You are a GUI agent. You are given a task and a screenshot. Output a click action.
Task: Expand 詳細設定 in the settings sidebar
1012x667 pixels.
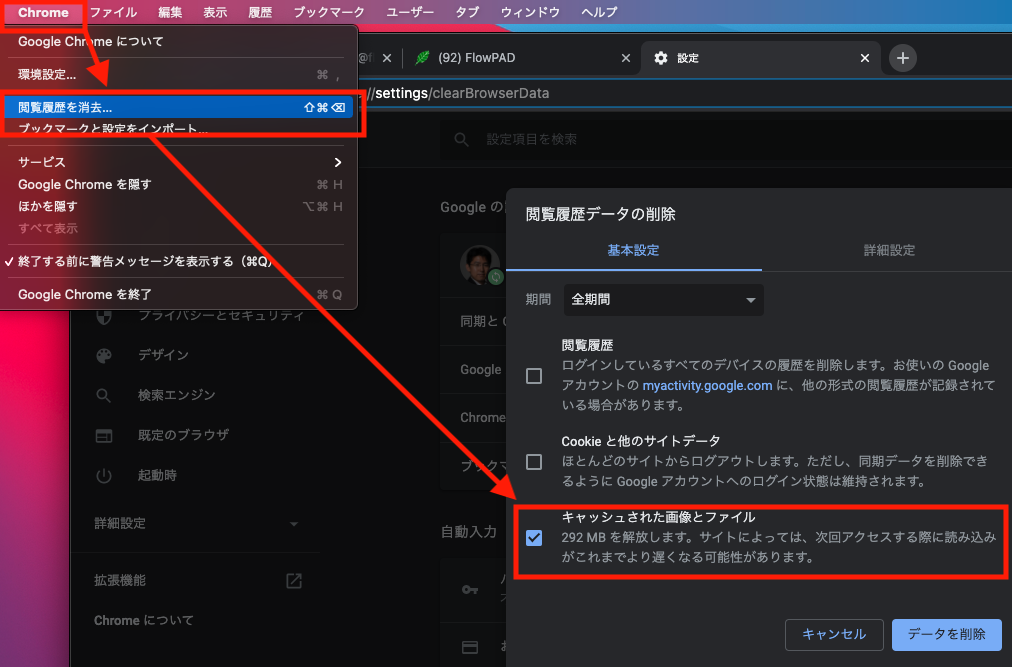pos(196,523)
